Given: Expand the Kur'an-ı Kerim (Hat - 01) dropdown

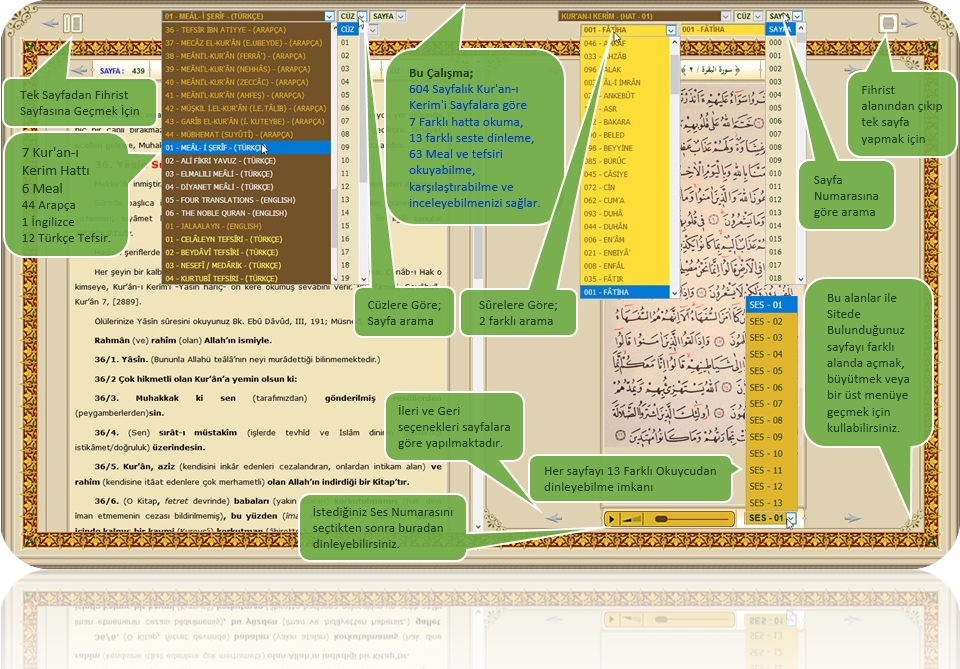Looking at the screenshot, I should 725,17.
